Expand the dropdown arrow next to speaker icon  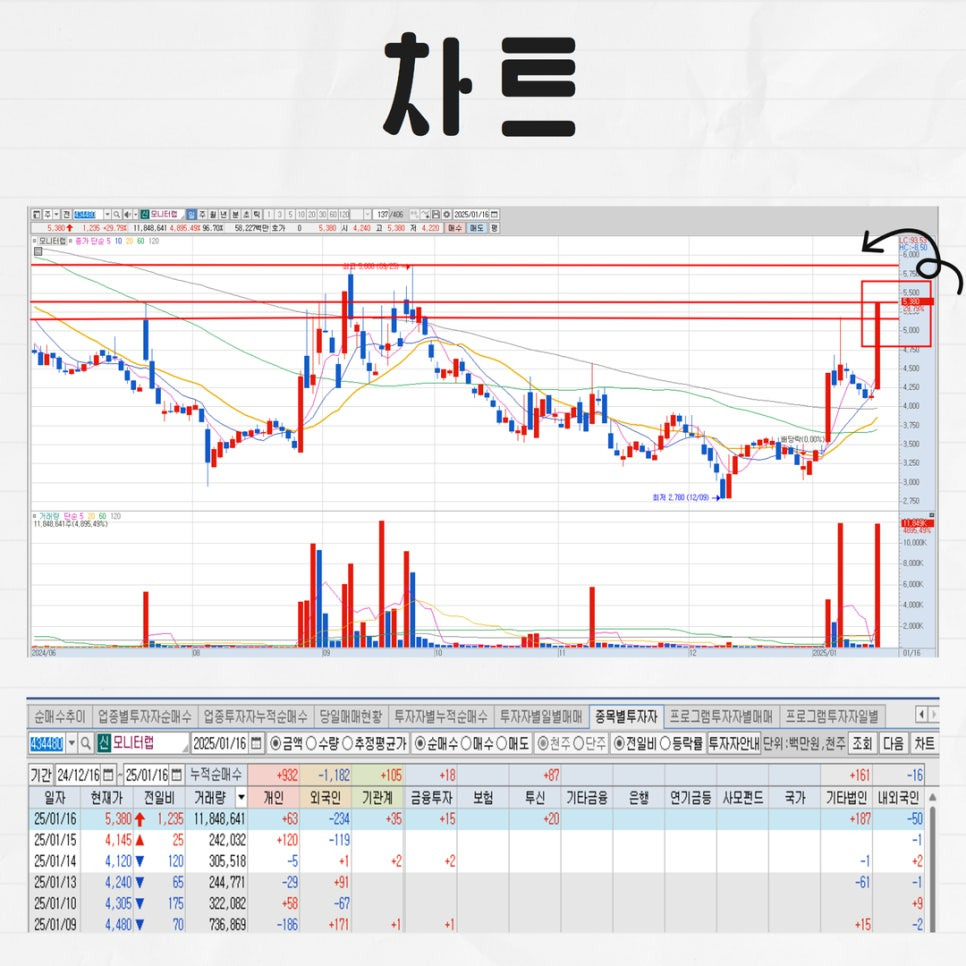[x=136, y=214]
